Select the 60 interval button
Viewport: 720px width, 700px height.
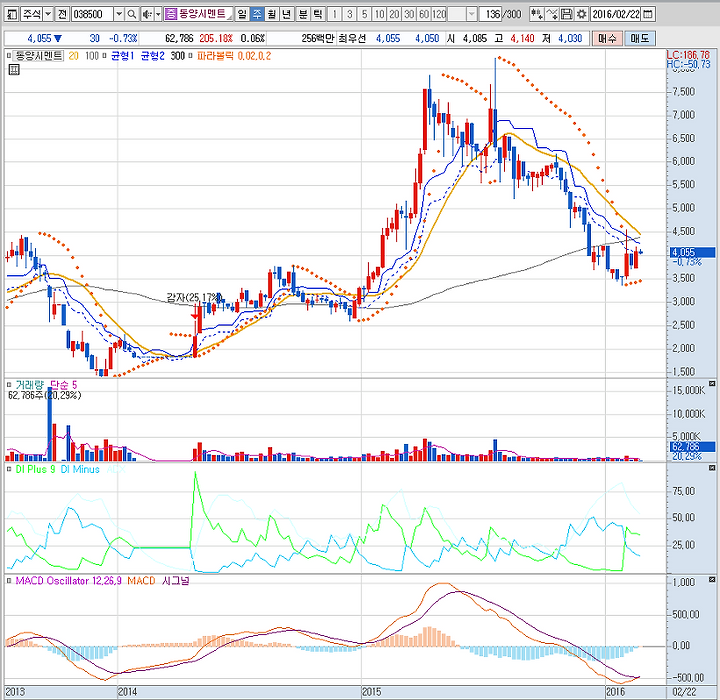click(x=424, y=14)
